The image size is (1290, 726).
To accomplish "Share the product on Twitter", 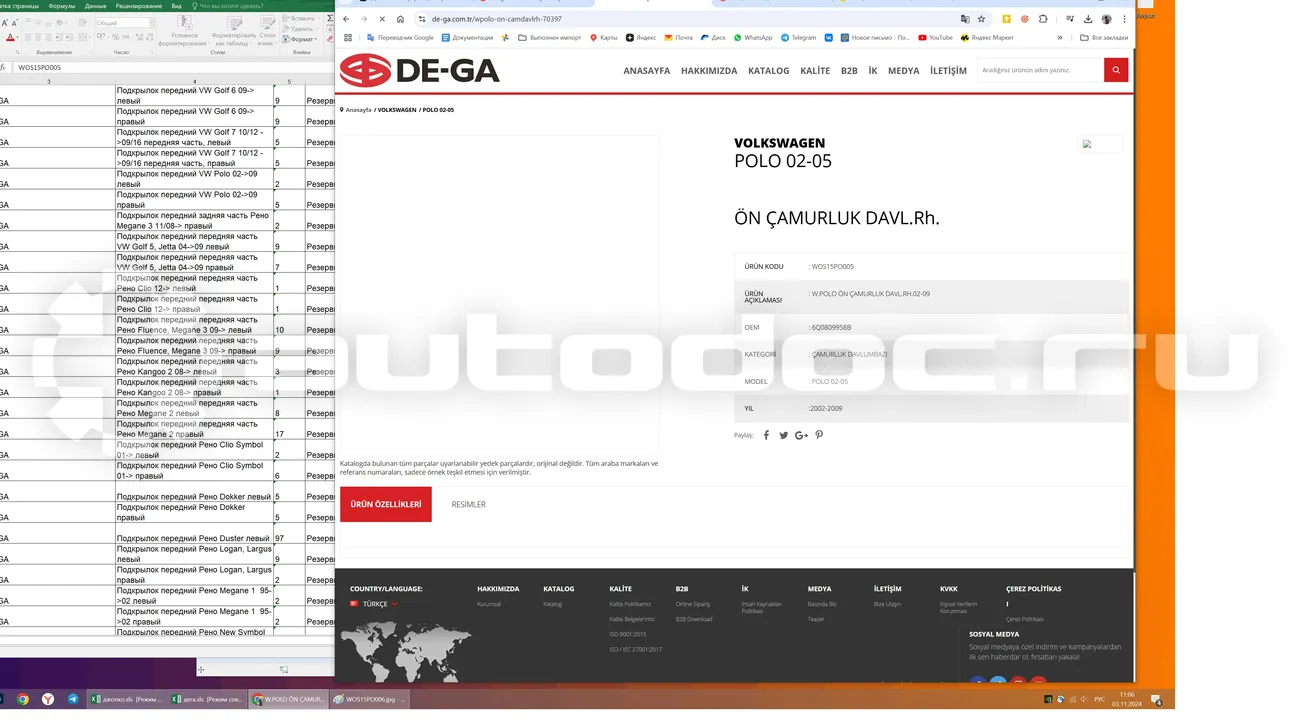I will [x=784, y=435].
